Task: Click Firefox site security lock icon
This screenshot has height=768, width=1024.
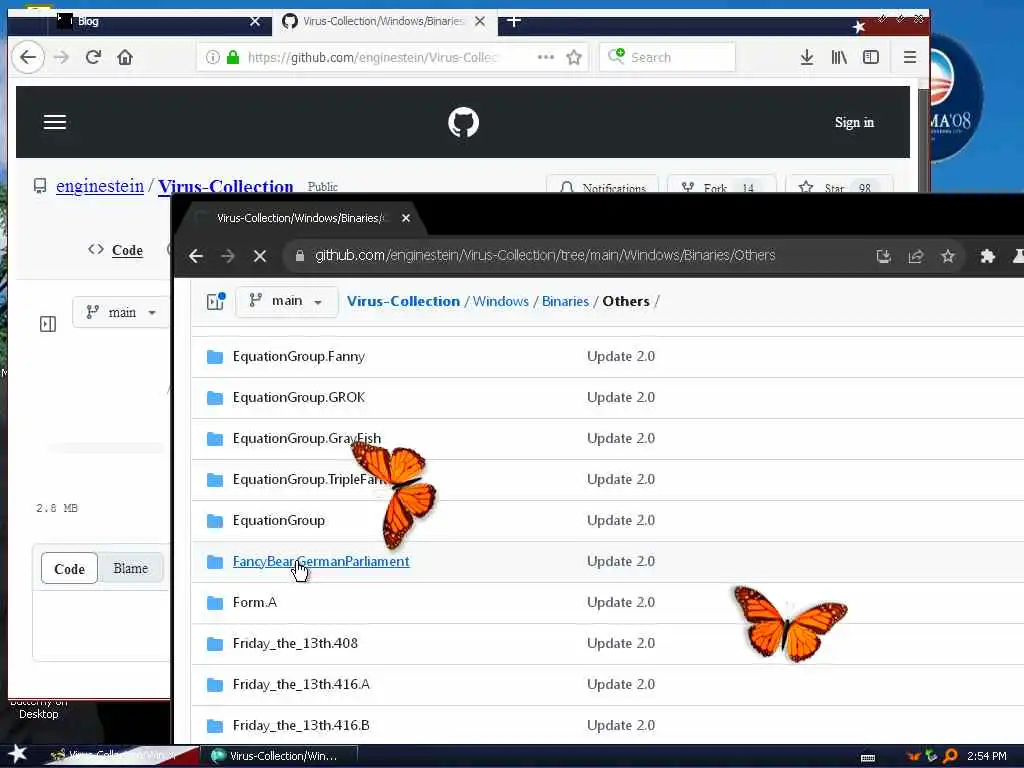Action: 232,57
